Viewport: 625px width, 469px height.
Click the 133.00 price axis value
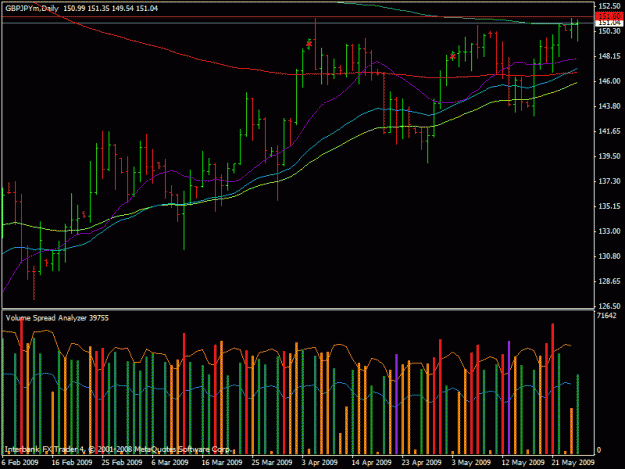pyautogui.click(x=609, y=231)
